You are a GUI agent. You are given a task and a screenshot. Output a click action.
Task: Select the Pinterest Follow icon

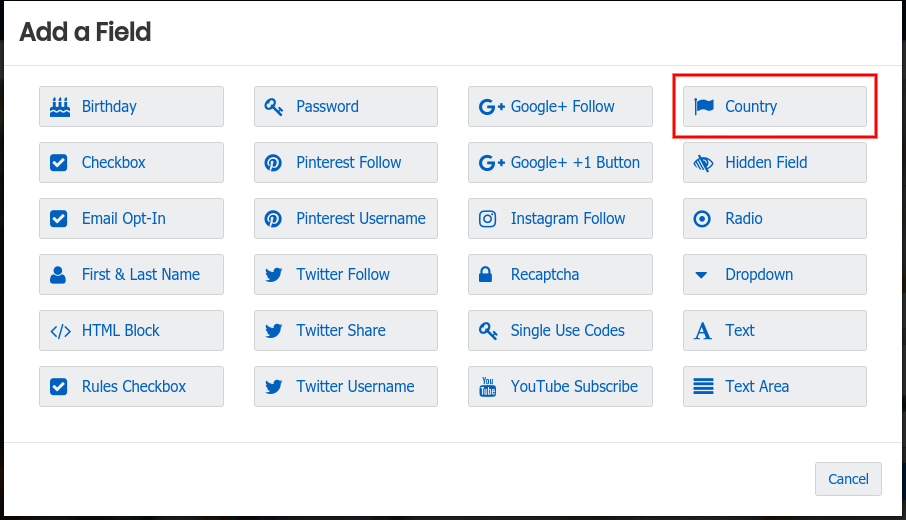click(273, 162)
